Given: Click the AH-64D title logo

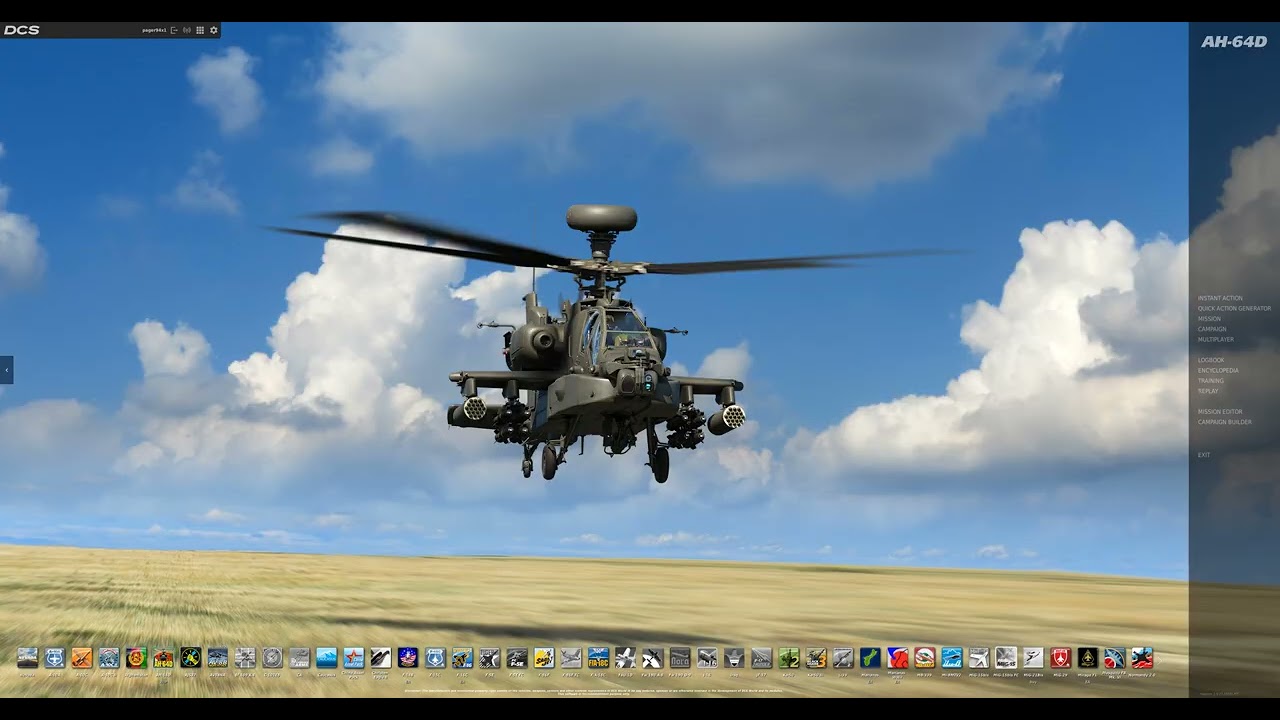Looking at the screenshot, I should pos(1234,42).
